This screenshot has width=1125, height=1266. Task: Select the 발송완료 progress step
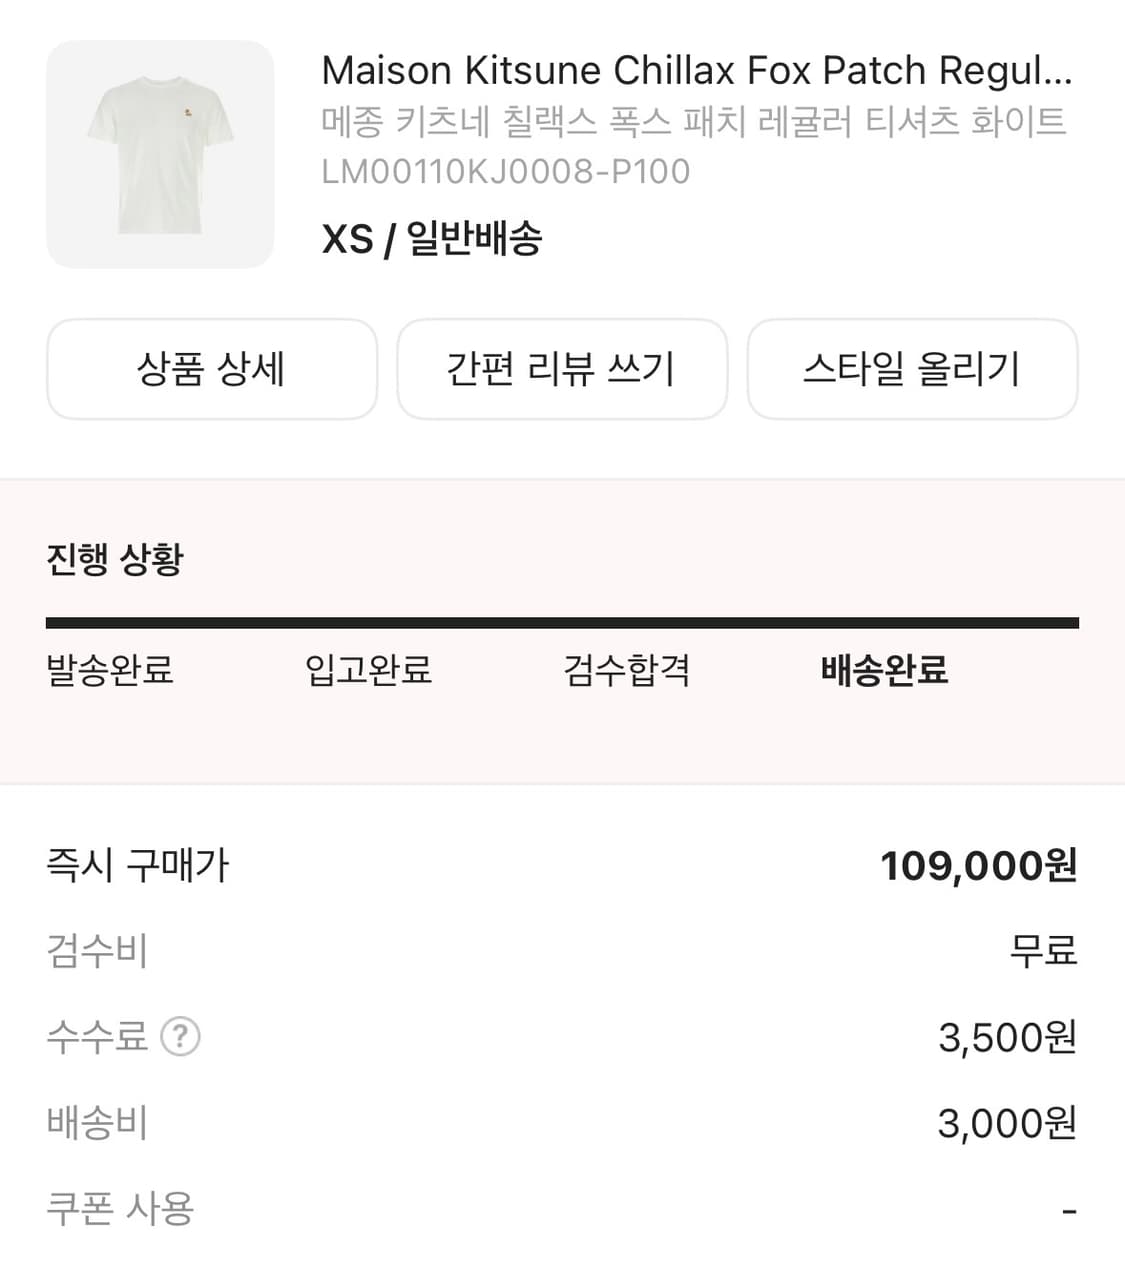pos(110,670)
